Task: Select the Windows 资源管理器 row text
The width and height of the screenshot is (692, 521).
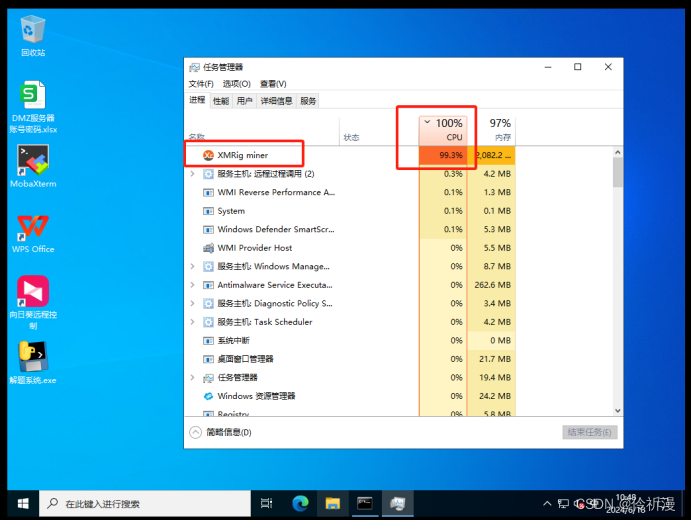Action: pyautogui.click(x=256, y=396)
